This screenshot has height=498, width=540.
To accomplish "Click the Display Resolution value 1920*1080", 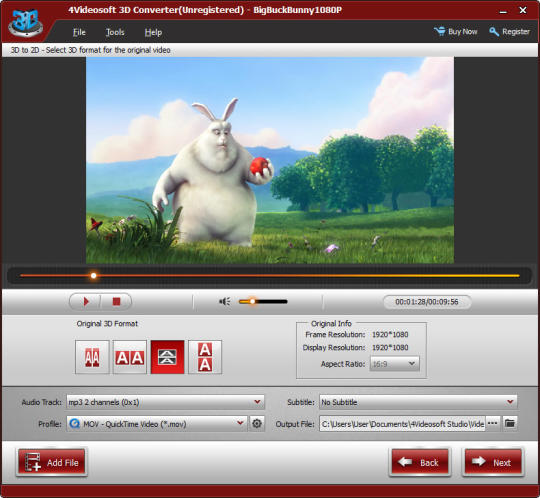I will (x=390, y=347).
